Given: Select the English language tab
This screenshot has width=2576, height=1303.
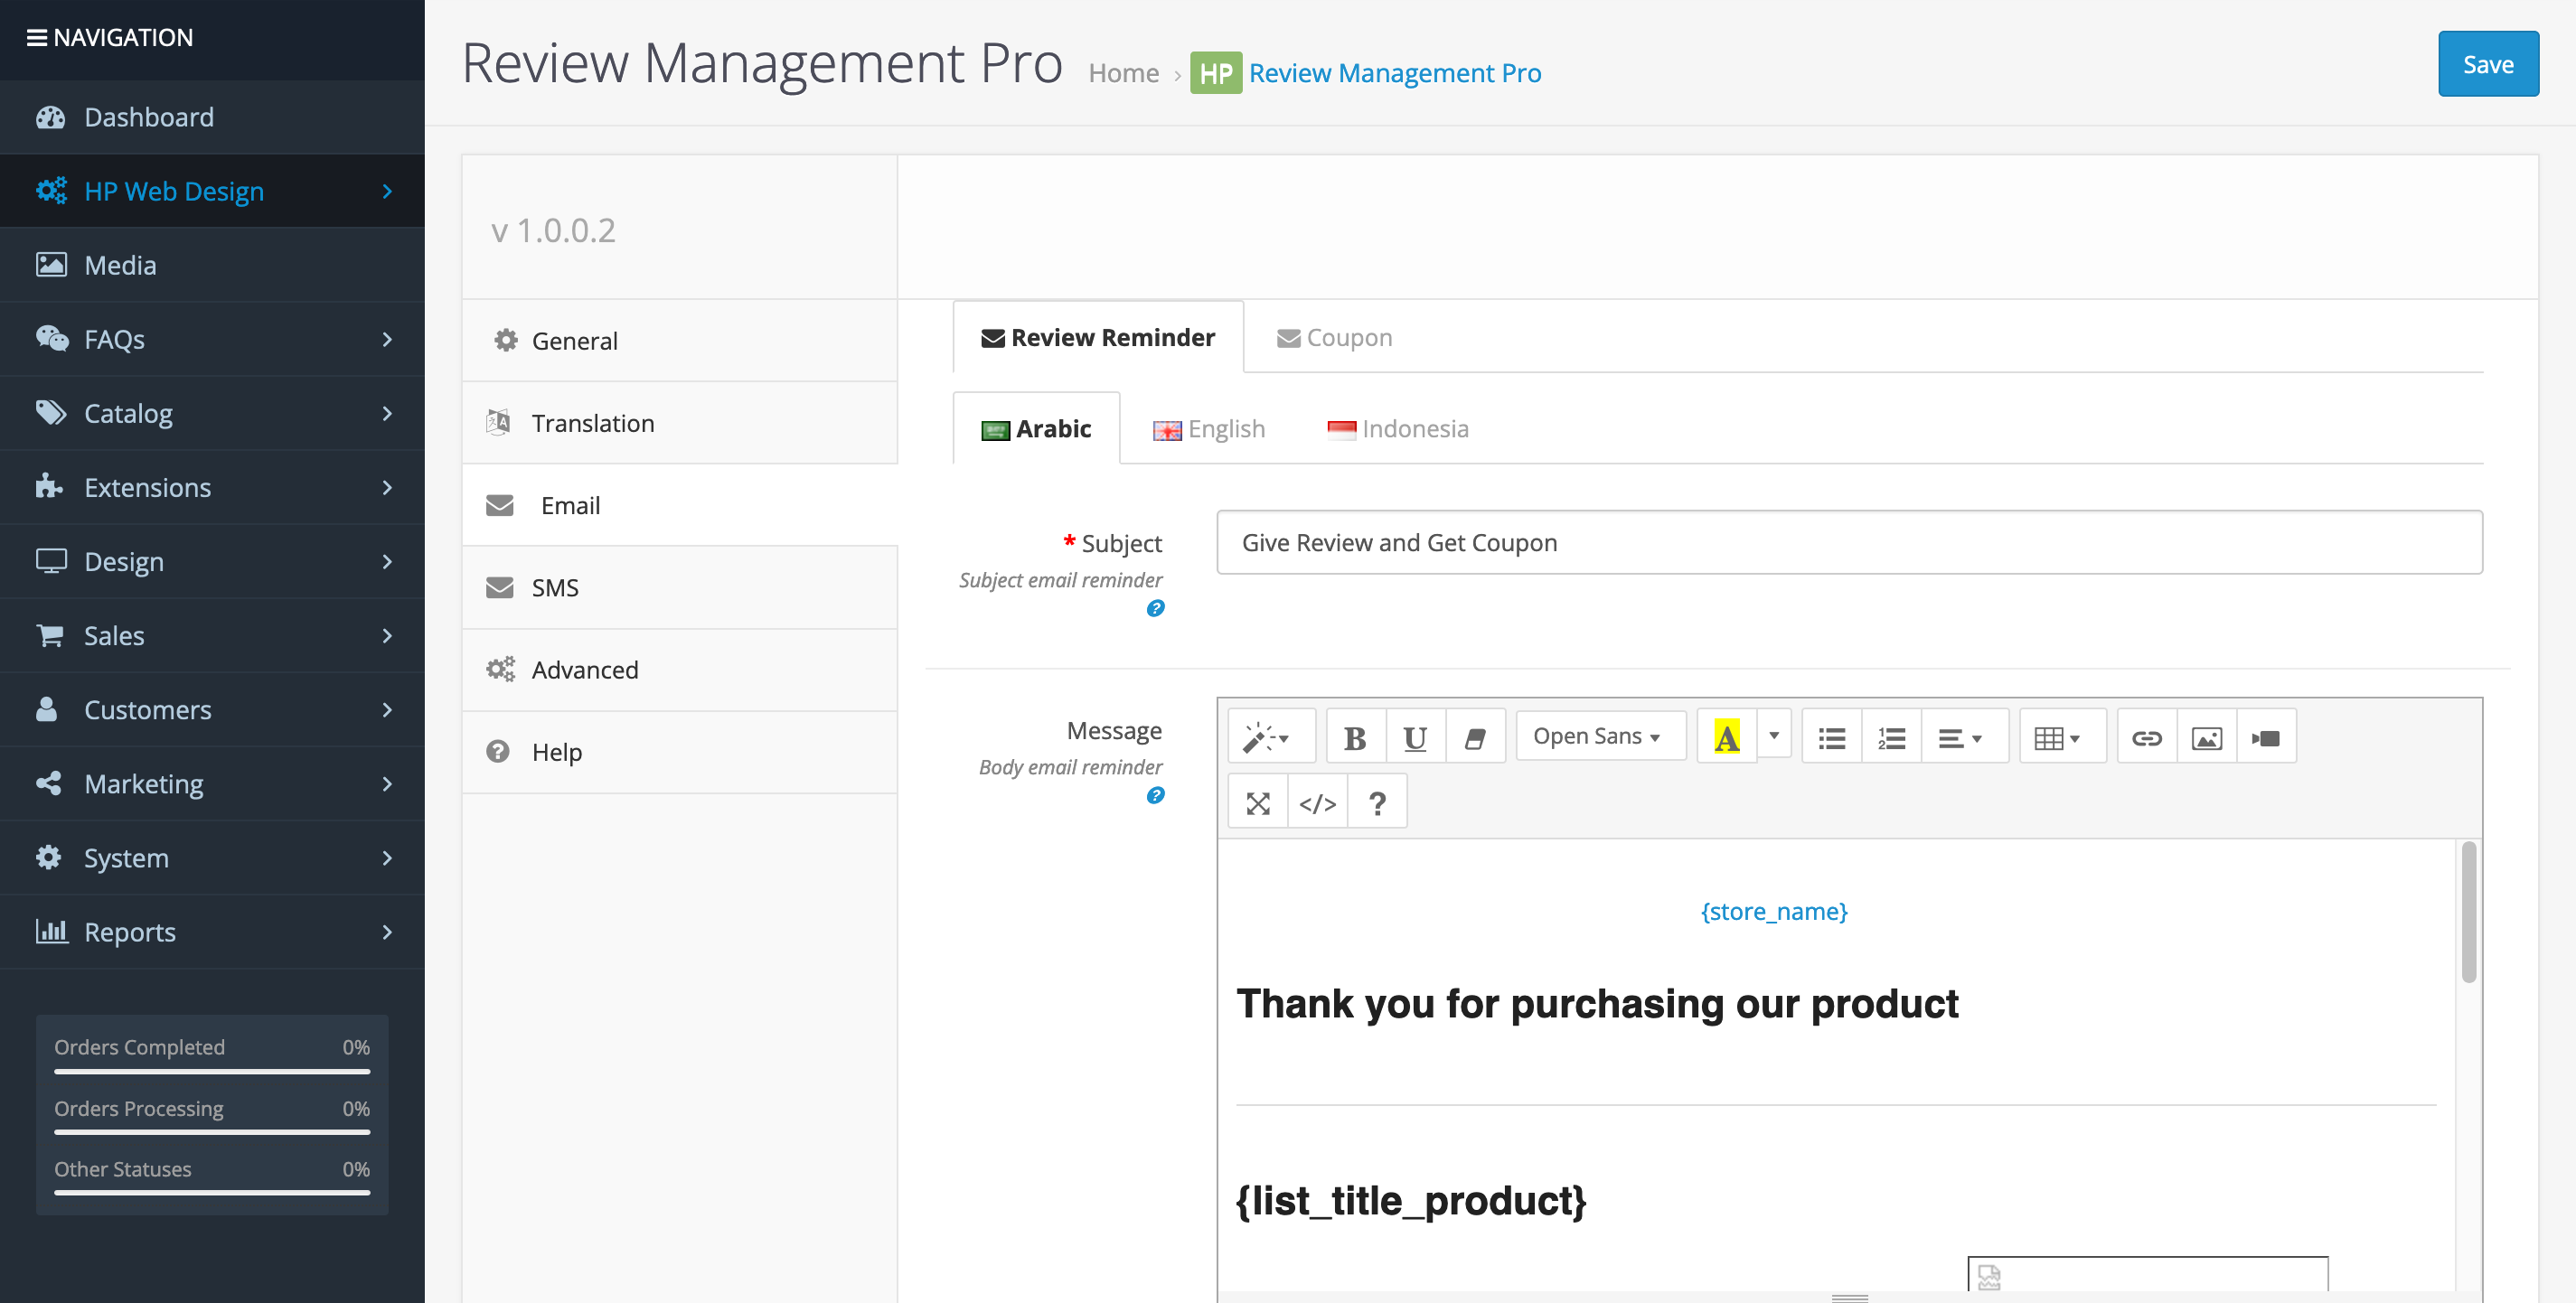Looking at the screenshot, I should coord(1209,429).
